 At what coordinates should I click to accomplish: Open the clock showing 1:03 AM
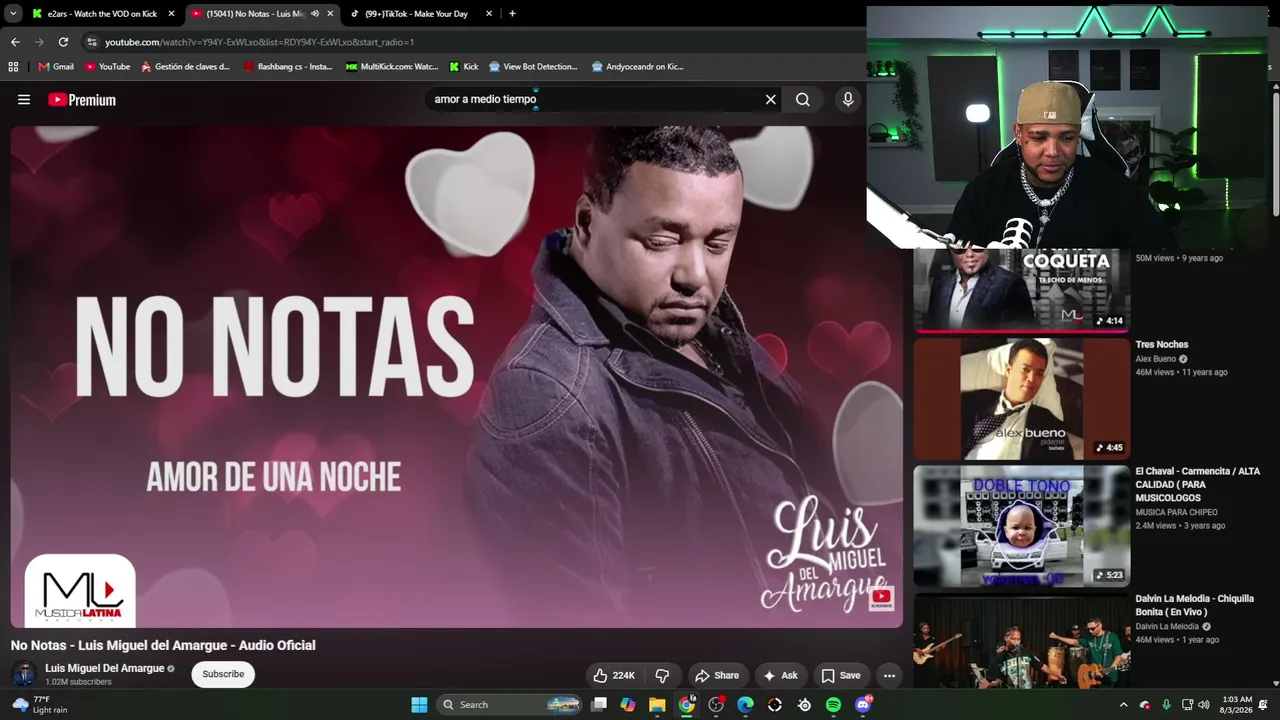coord(1236,705)
